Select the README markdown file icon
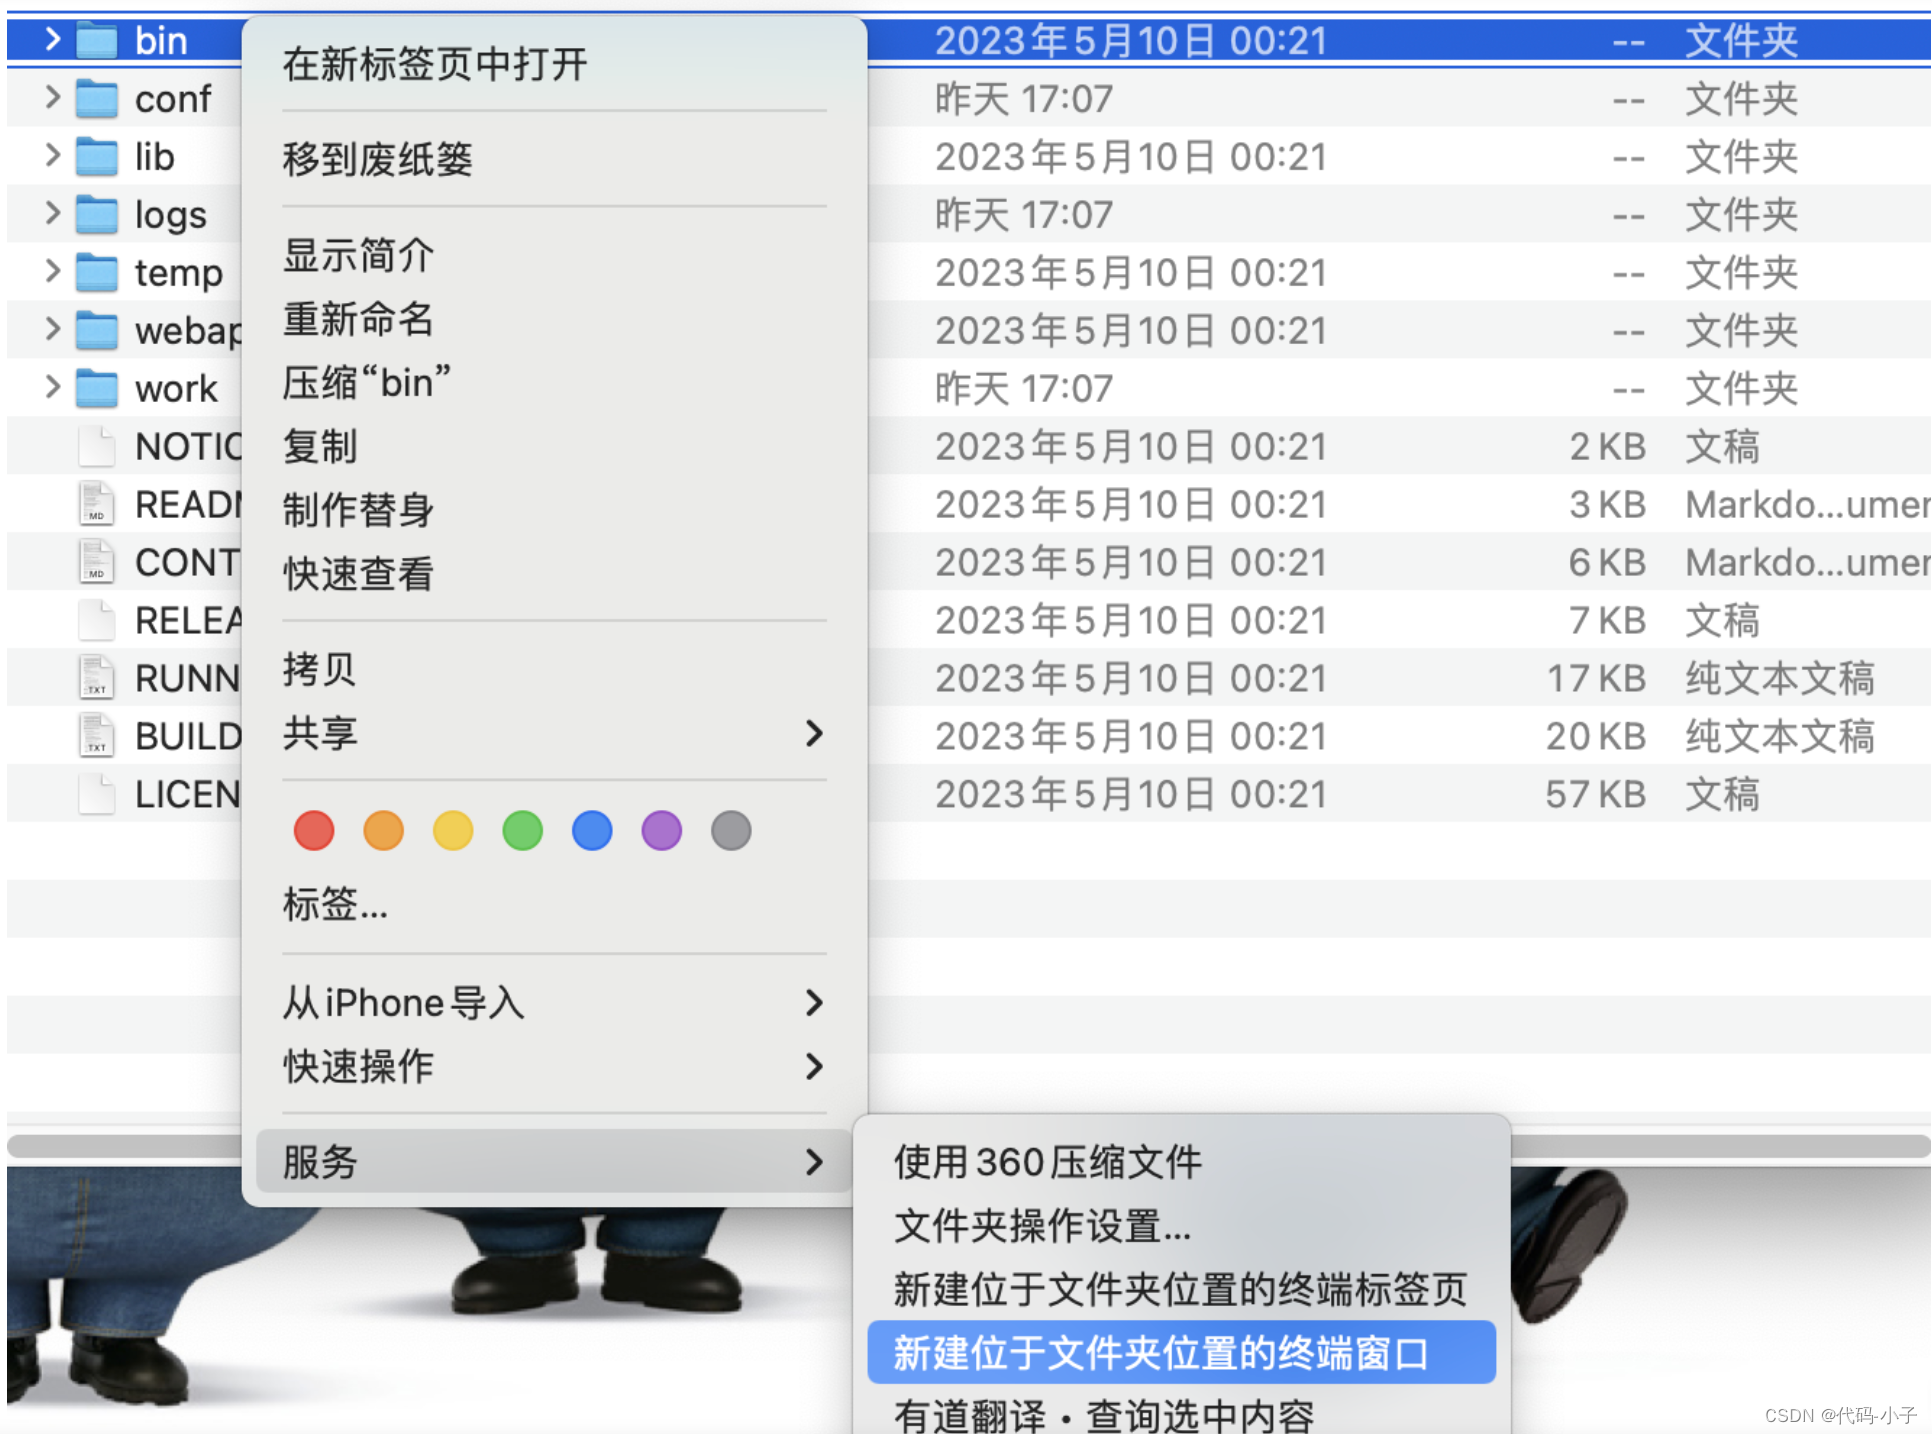The height and width of the screenshot is (1434, 1932). tap(96, 505)
